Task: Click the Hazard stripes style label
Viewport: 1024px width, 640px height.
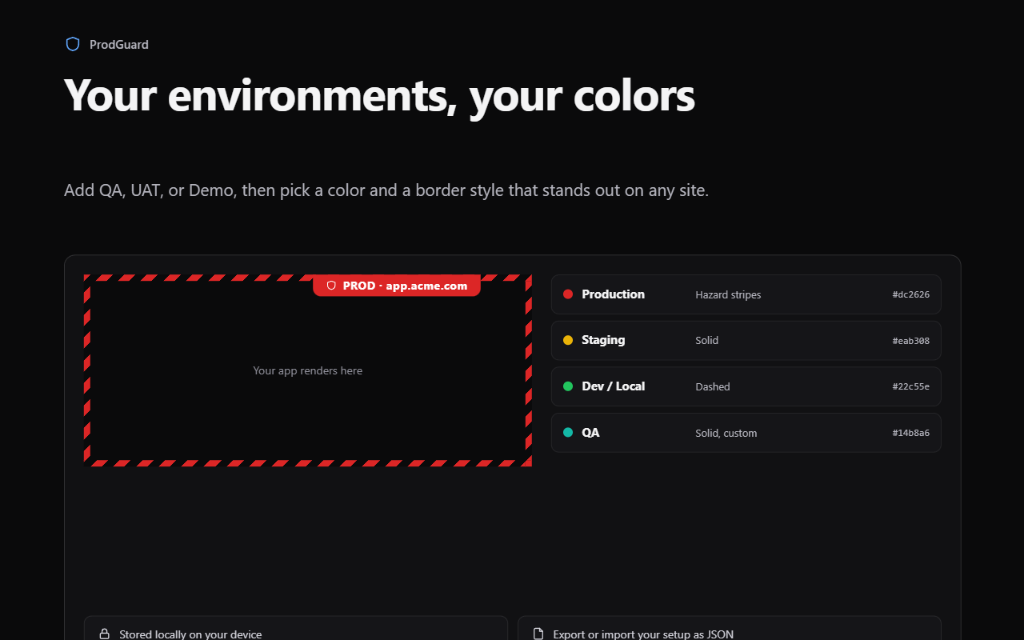Action: click(728, 295)
